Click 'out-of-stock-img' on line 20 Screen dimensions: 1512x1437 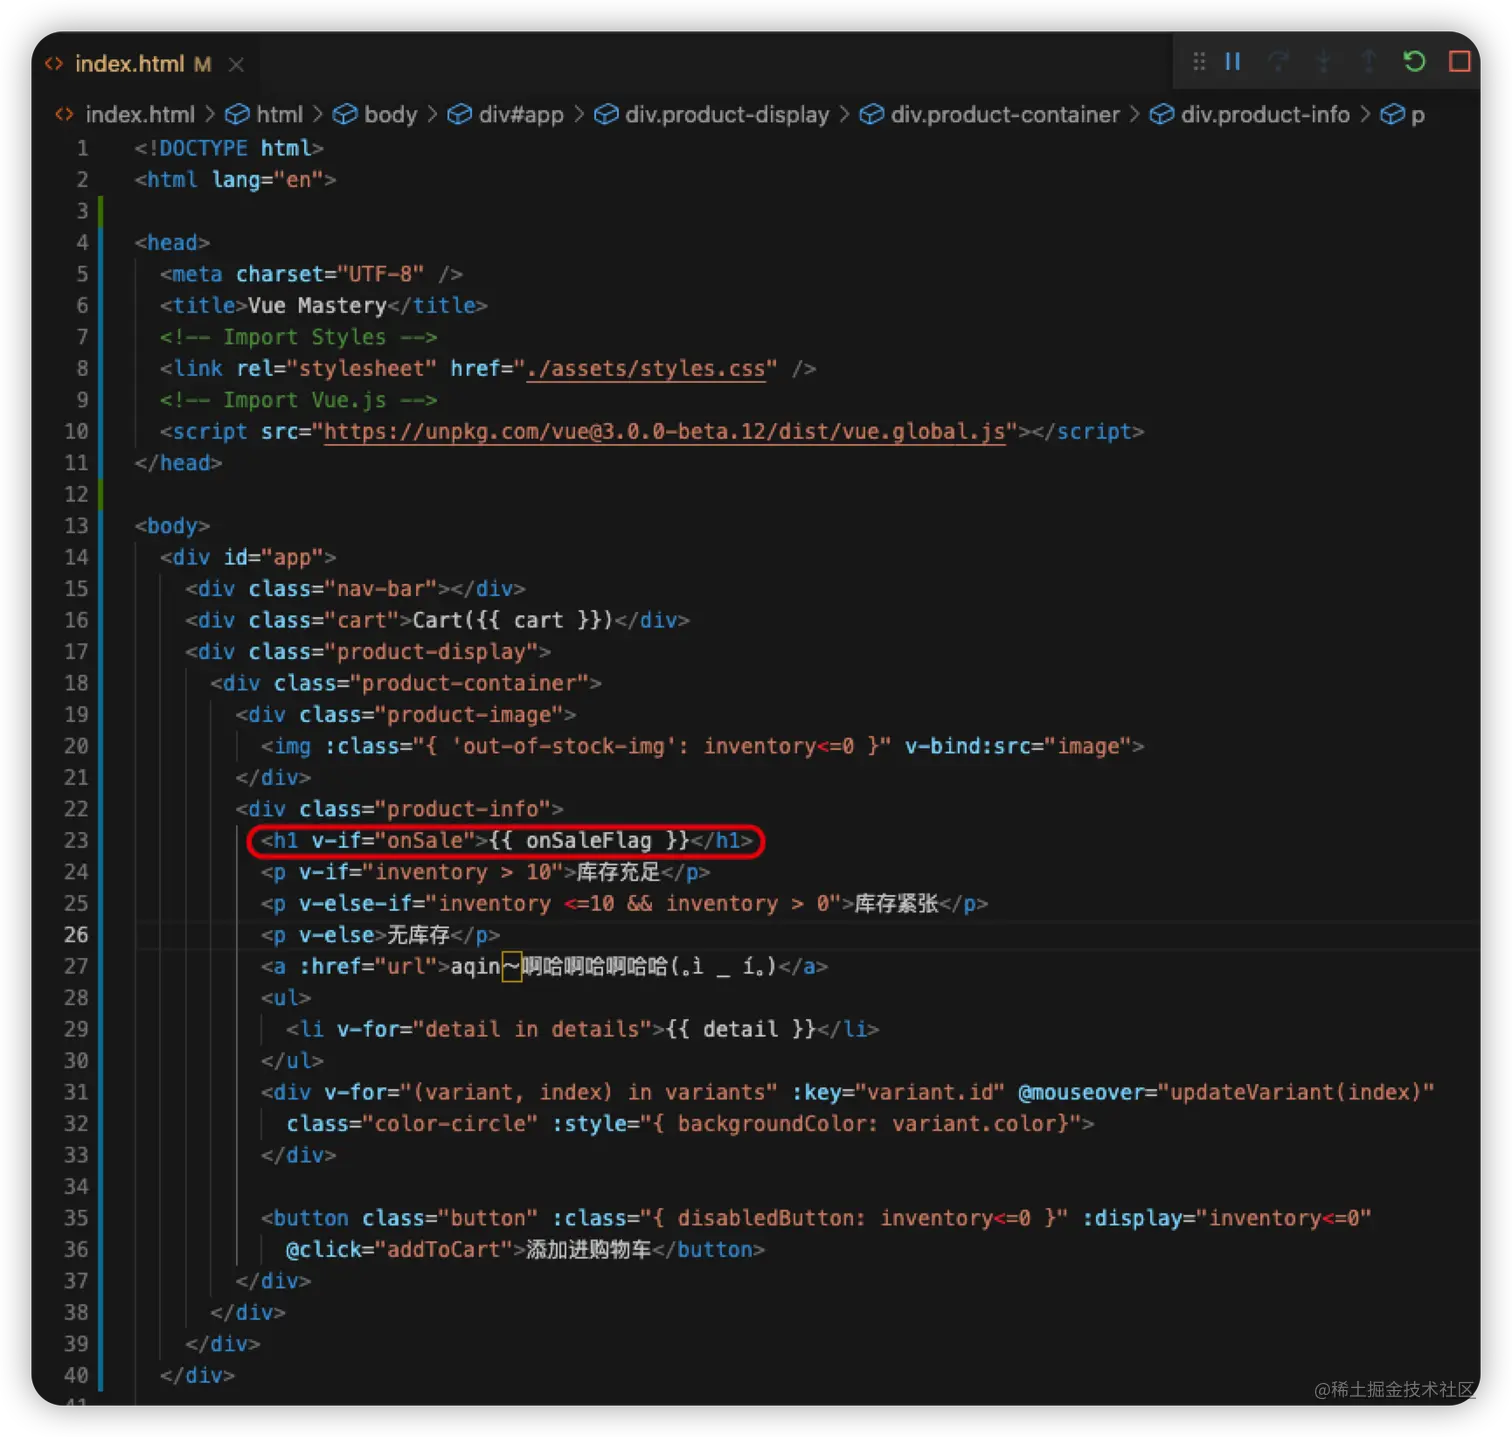(563, 747)
